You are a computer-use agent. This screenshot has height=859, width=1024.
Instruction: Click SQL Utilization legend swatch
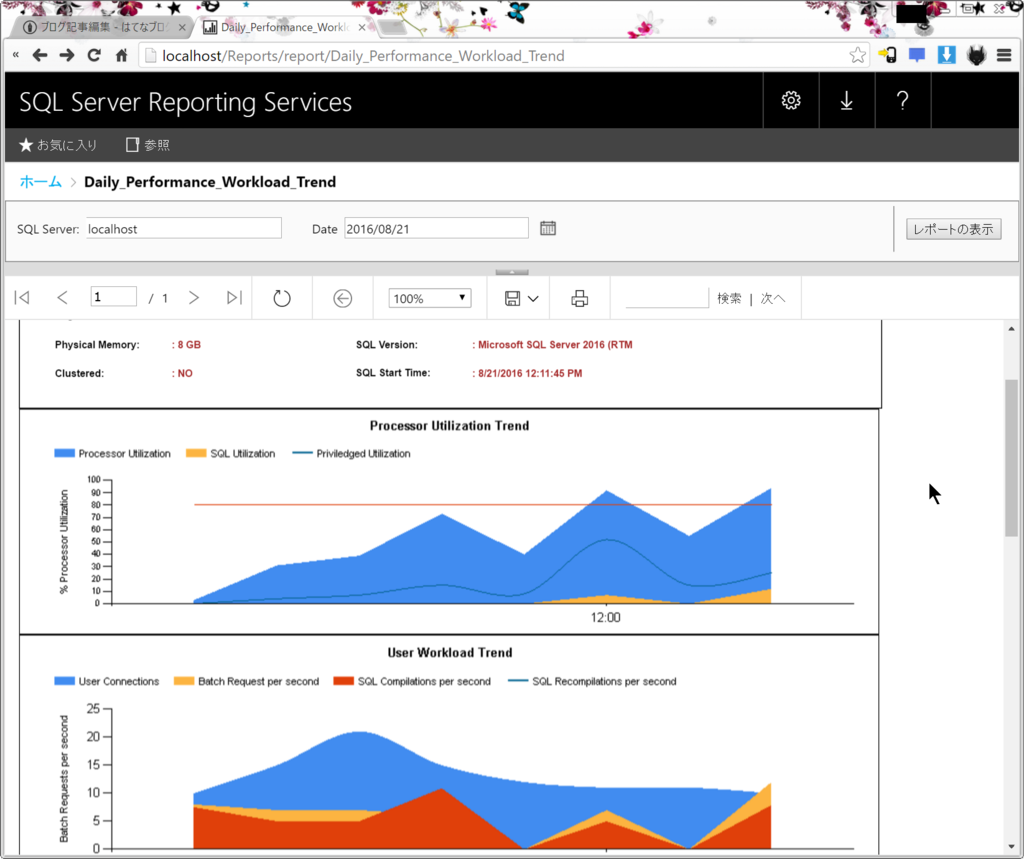[x=196, y=453]
